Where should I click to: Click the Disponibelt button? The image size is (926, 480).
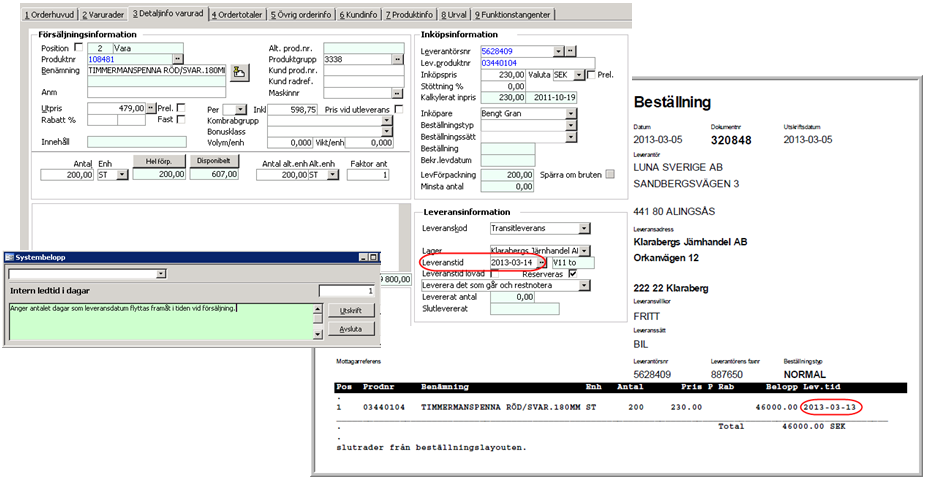pos(214,161)
